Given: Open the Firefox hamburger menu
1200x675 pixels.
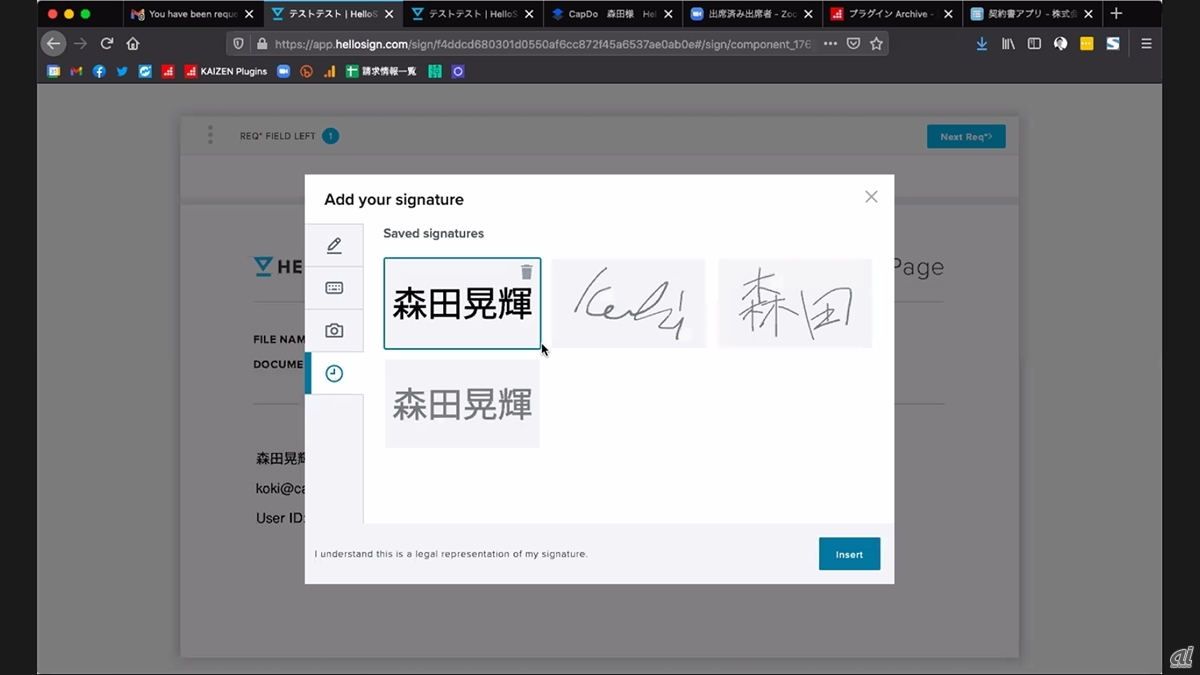Looking at the screenshot, I should pos(1147,44).
